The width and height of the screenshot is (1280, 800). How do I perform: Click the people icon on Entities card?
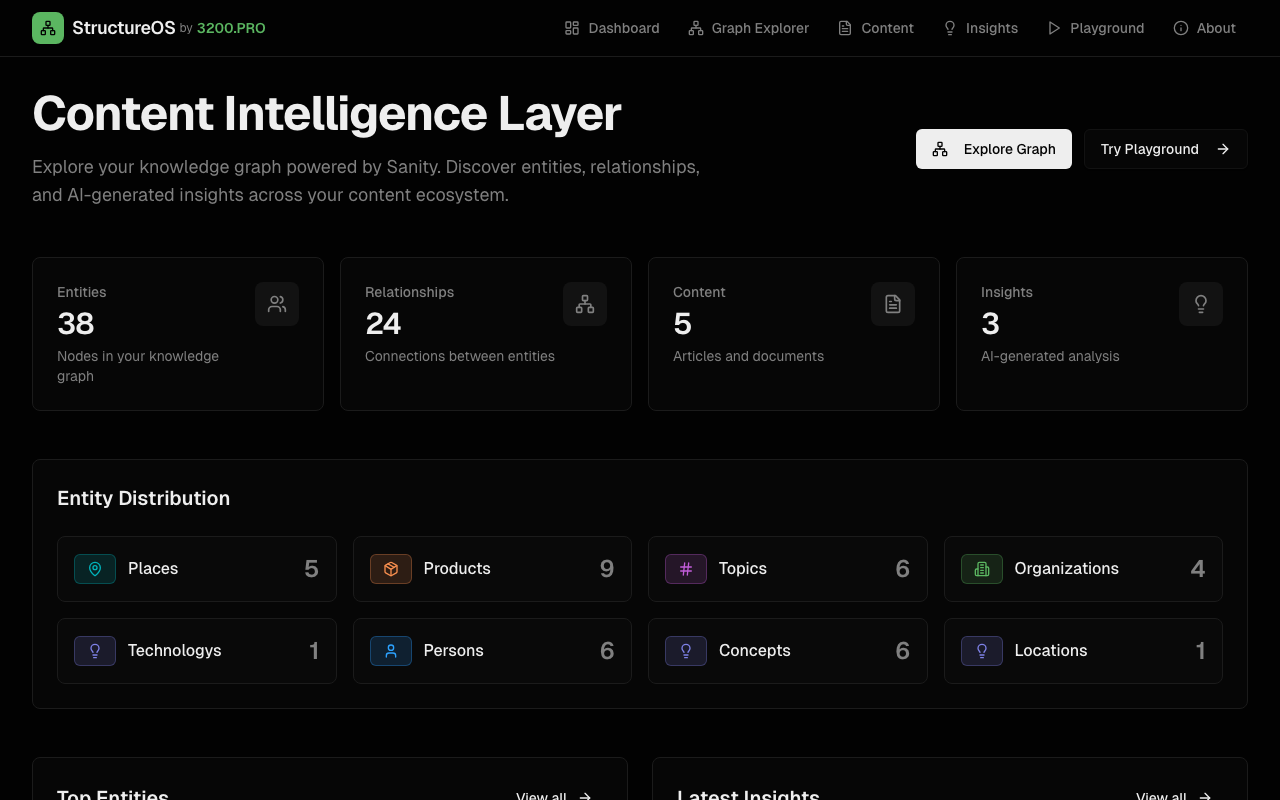[x=277, y=304]
